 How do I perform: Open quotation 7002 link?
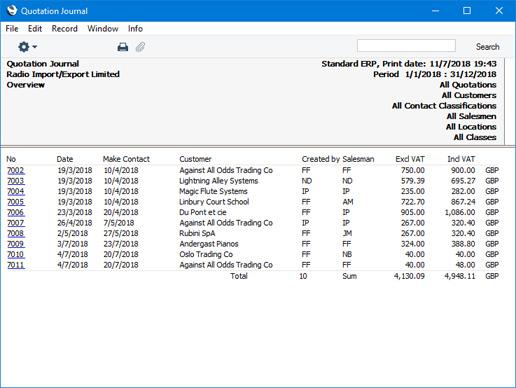tap(16, 170)
